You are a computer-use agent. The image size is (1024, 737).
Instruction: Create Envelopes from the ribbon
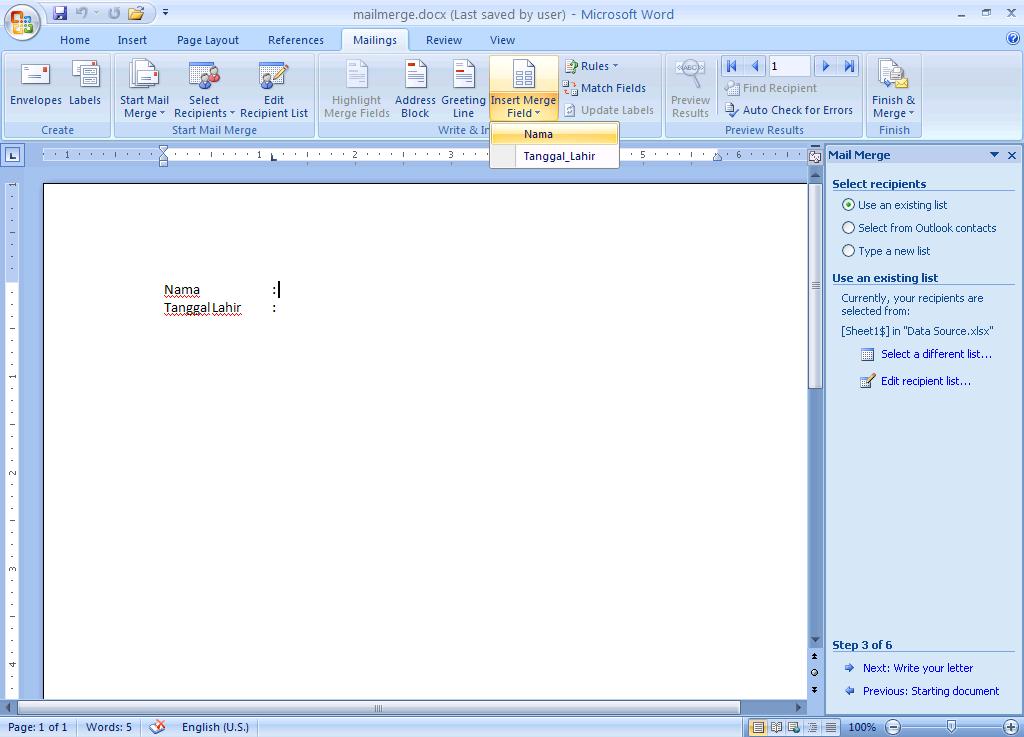coord(35,84)
